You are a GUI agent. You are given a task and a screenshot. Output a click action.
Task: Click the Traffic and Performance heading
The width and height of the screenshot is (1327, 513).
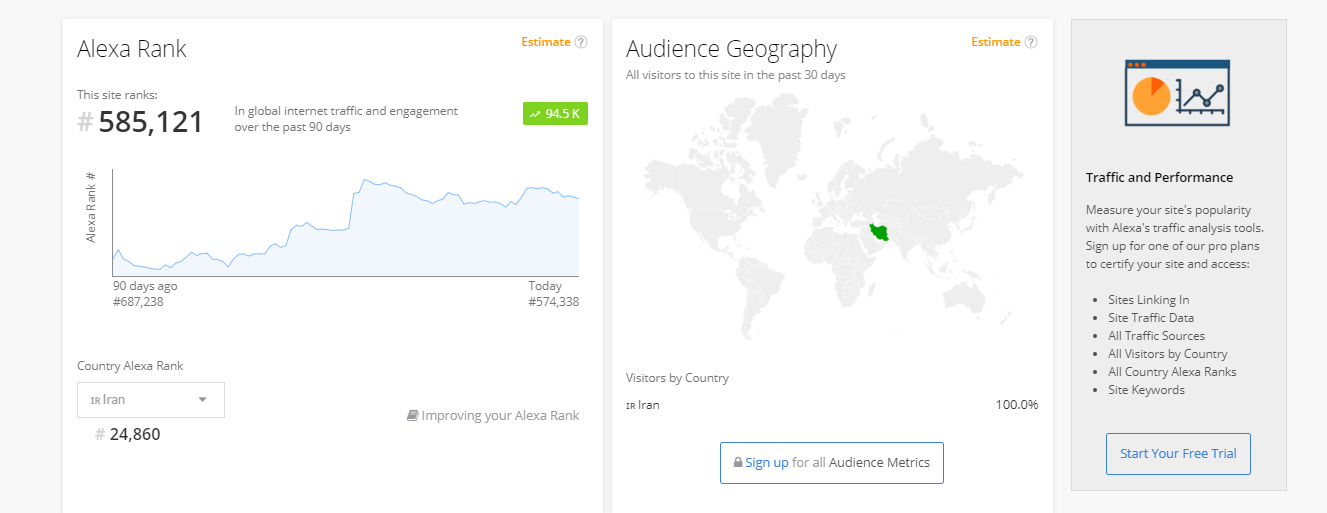coord(1159,178)
